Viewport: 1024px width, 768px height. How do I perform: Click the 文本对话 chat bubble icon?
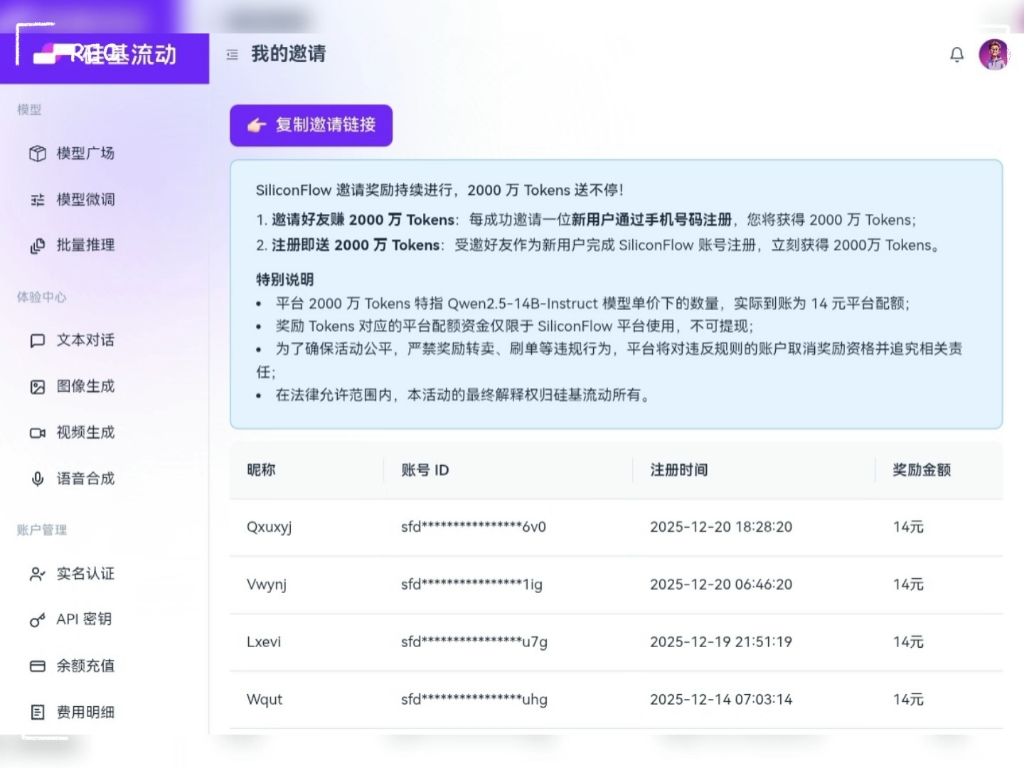pyautogui.click(x=38, y=341)
